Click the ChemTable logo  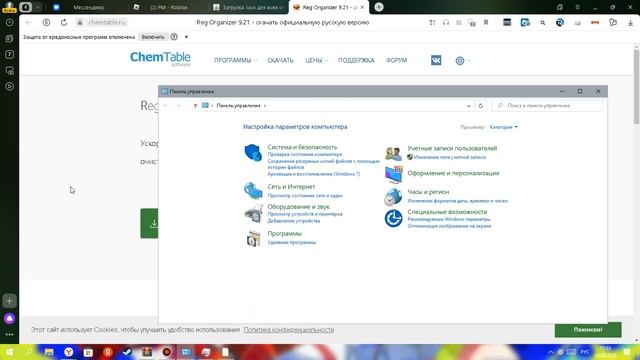pyautogui.click(x=160, y=58)
